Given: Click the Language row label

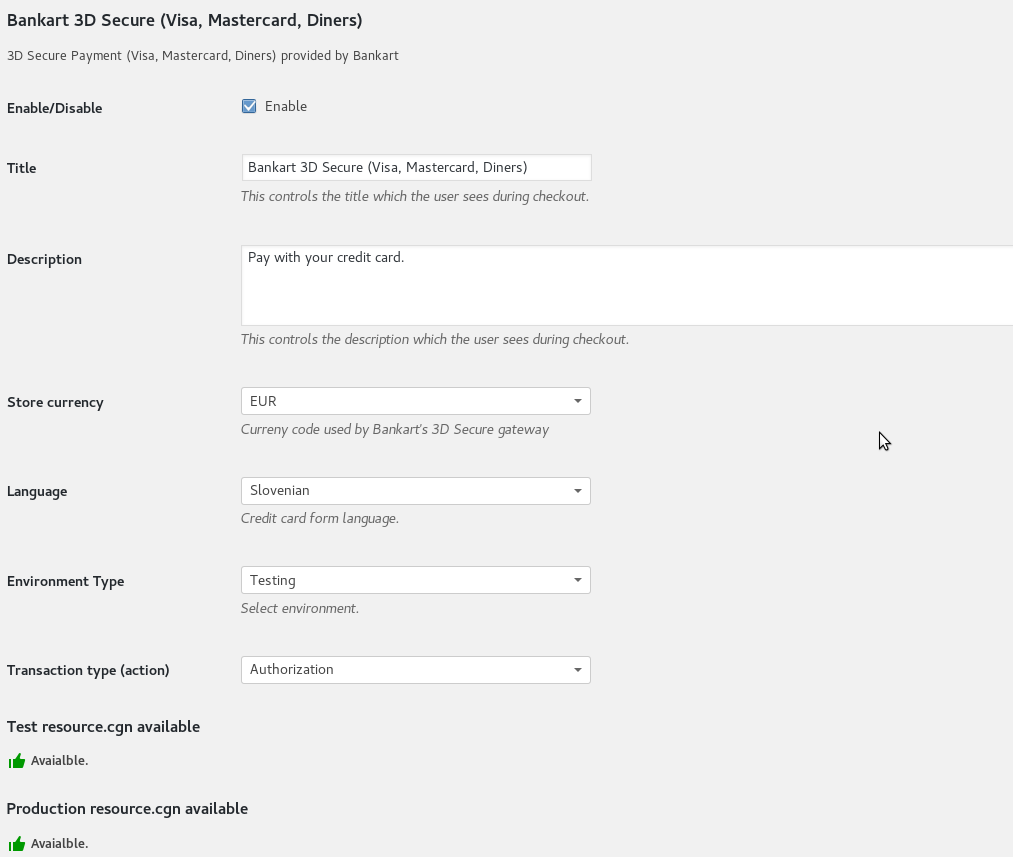Looking at the screenshot, I should tap(37, 491).
